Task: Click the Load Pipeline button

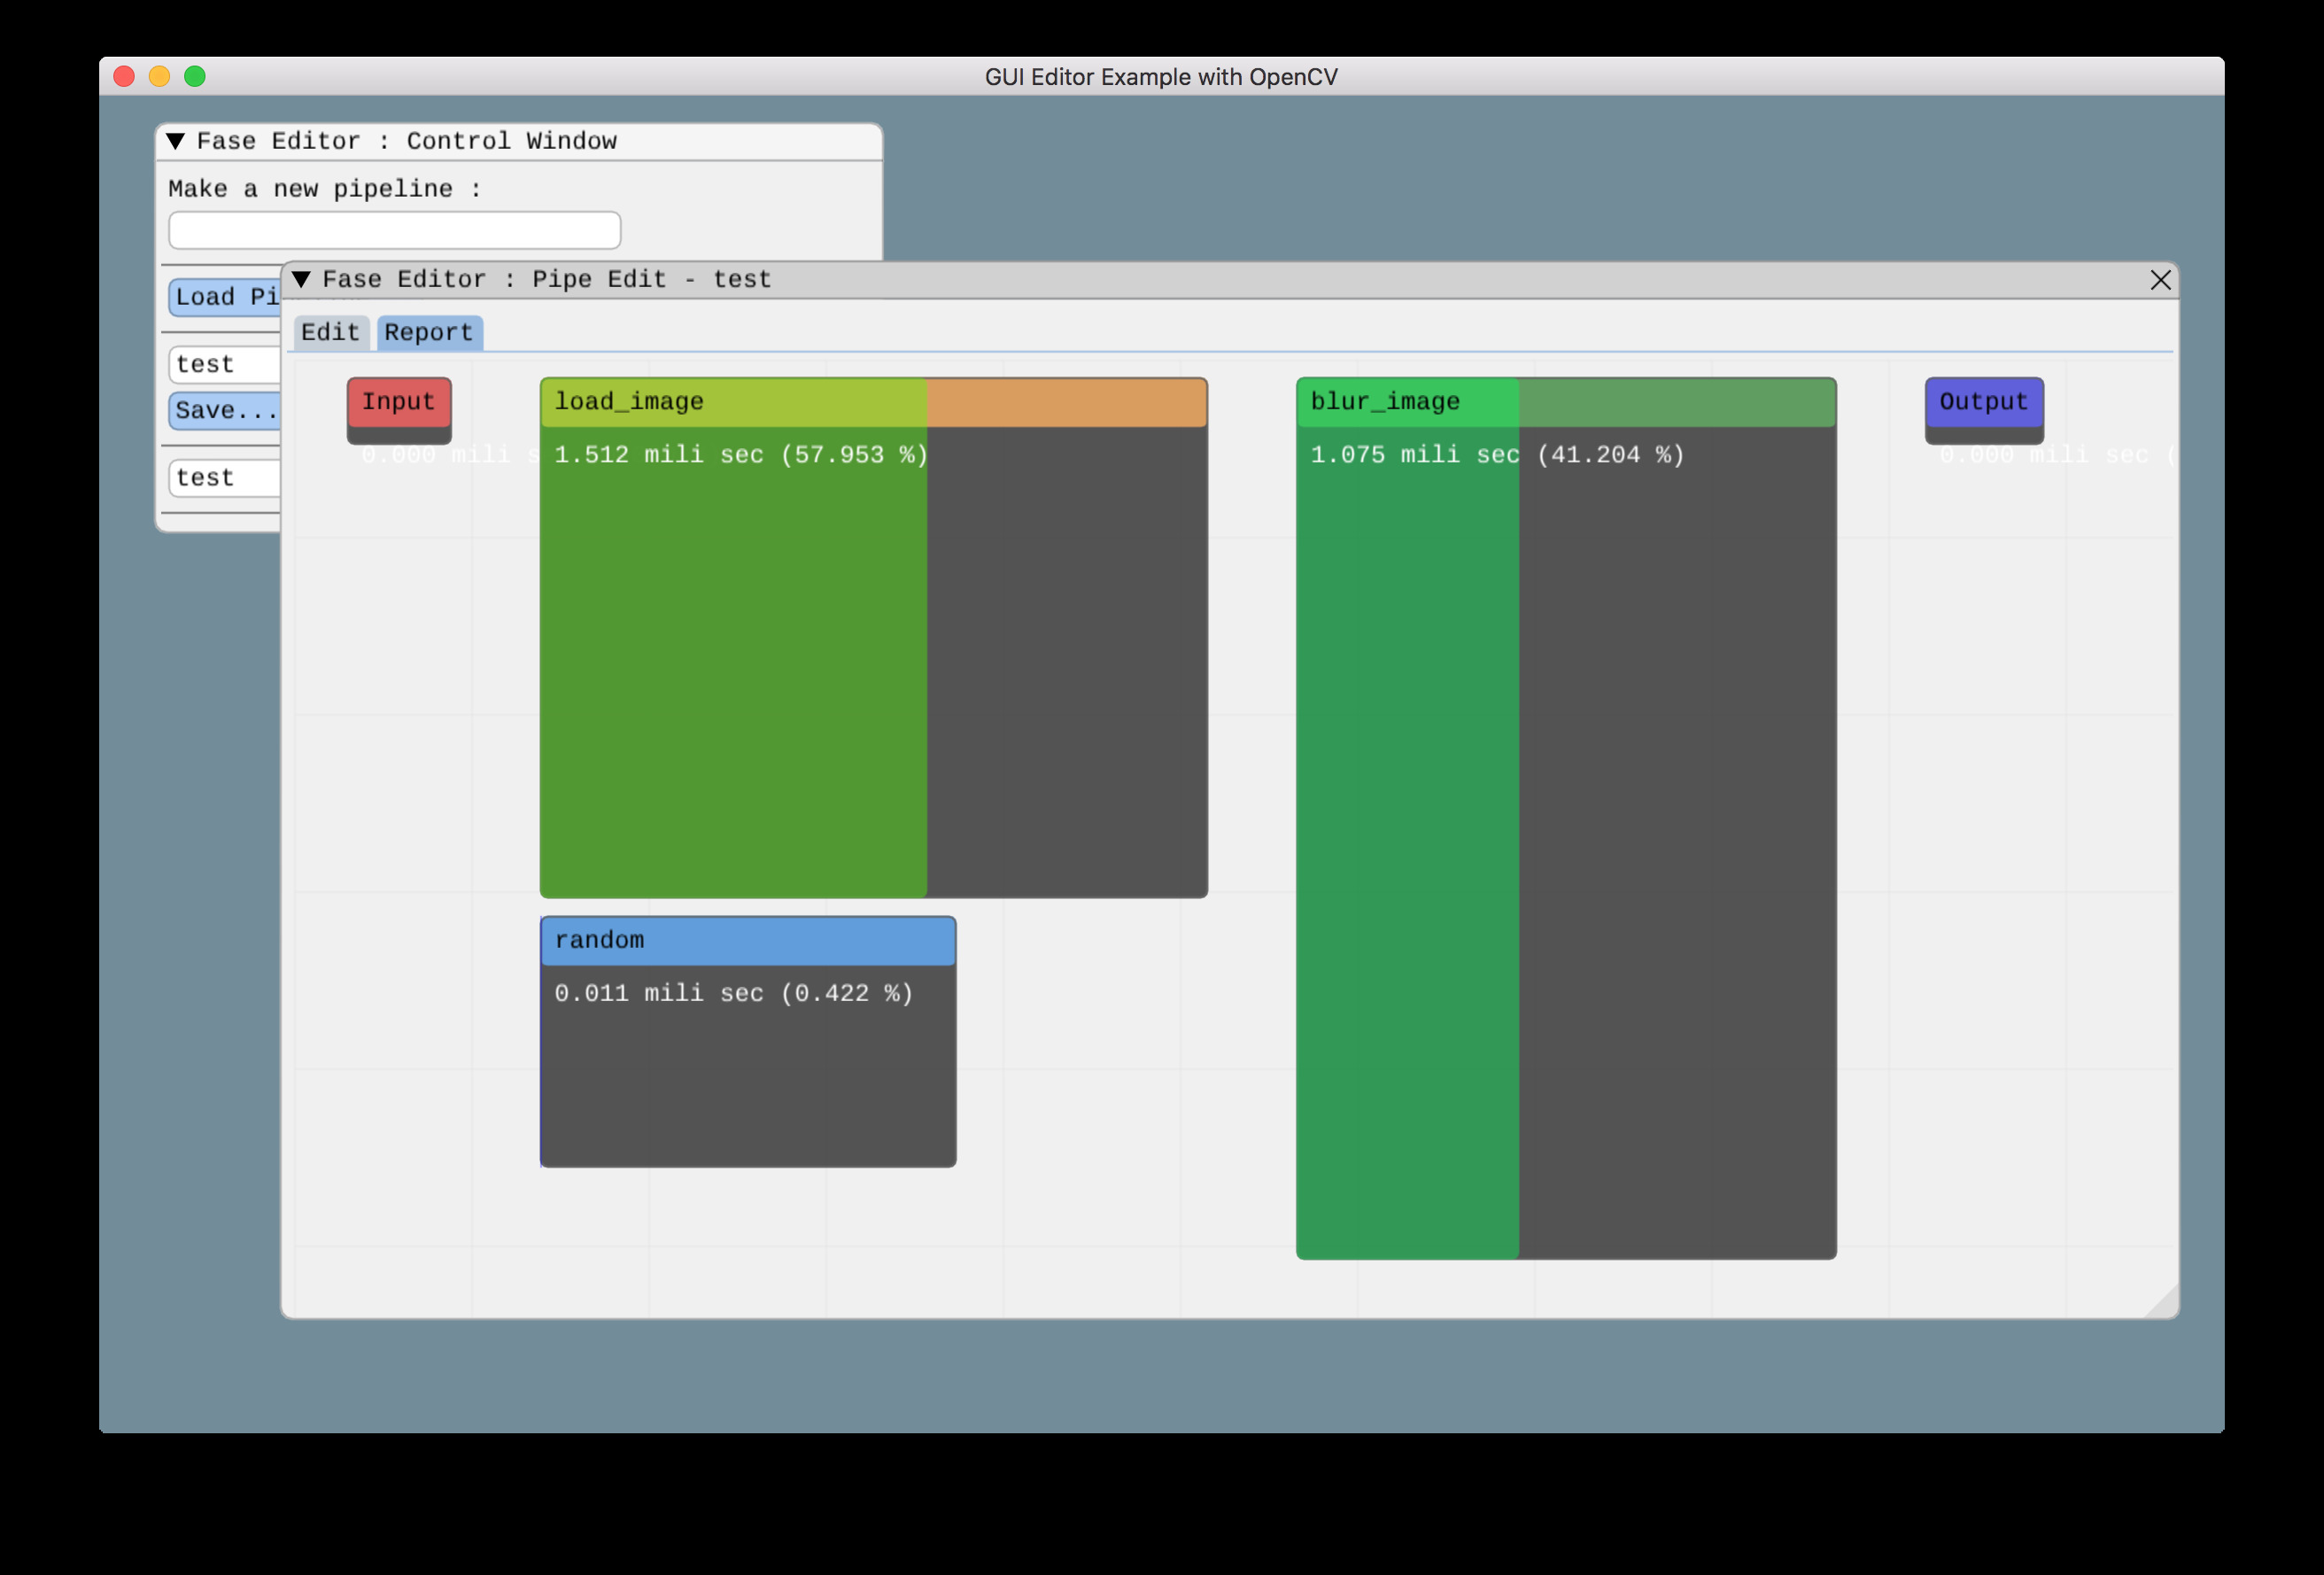Action: (225, 297)
